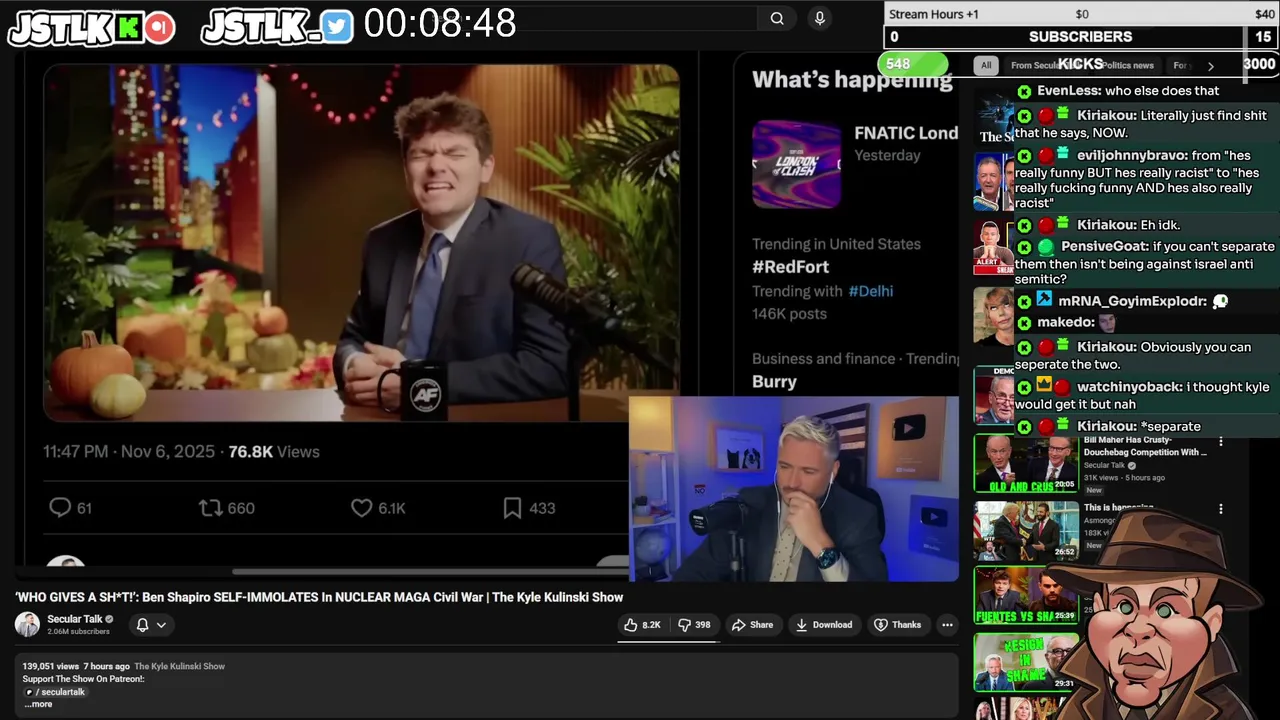Click tweet timestamp '11:47 PM · Nov 6, 2025'
Screen dimensions: 1280x720
(x=129, y=452)
